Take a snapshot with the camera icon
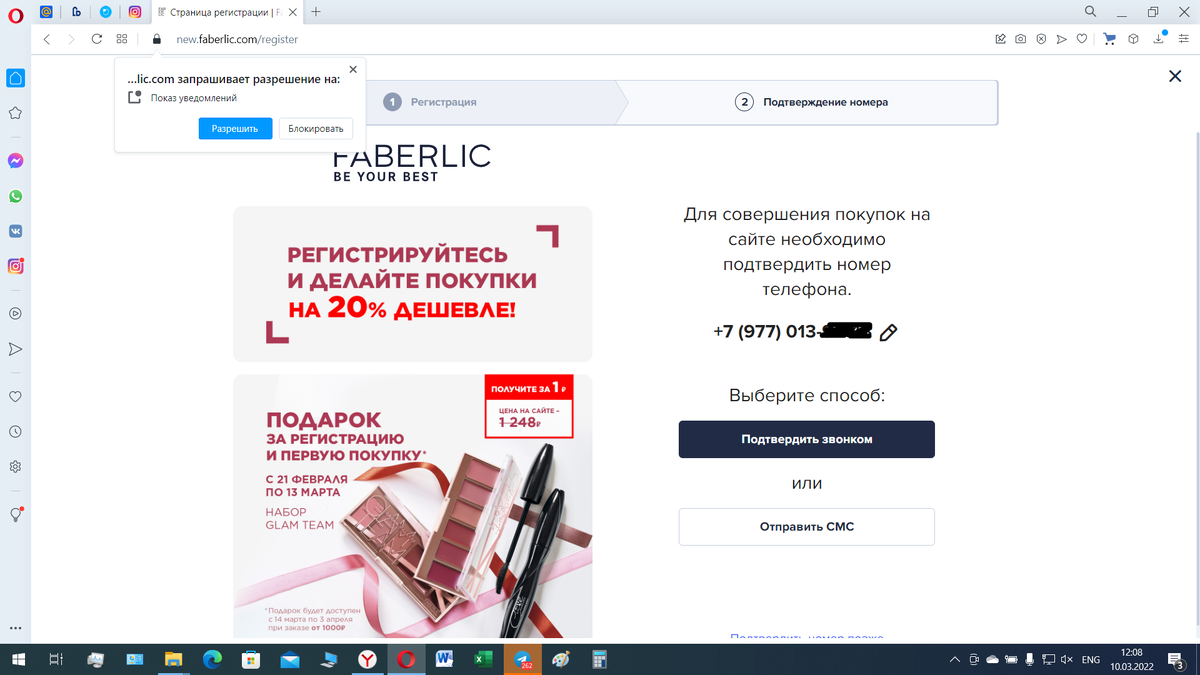 (1020, 39)
